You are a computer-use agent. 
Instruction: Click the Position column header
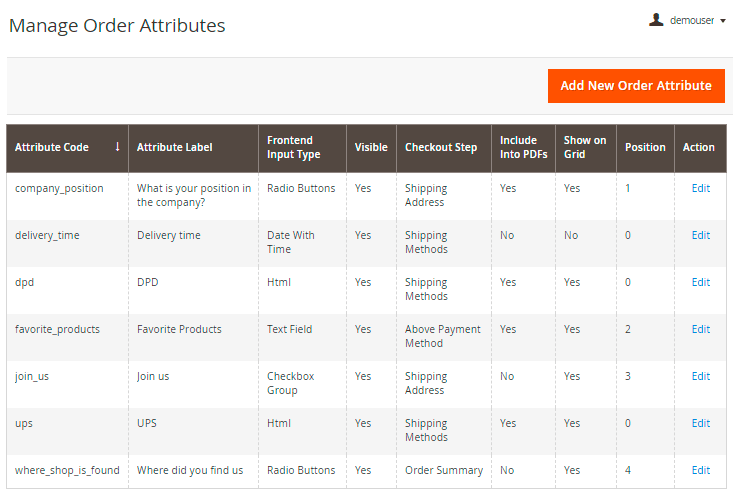pyautogui.click(x=645, y=148)
